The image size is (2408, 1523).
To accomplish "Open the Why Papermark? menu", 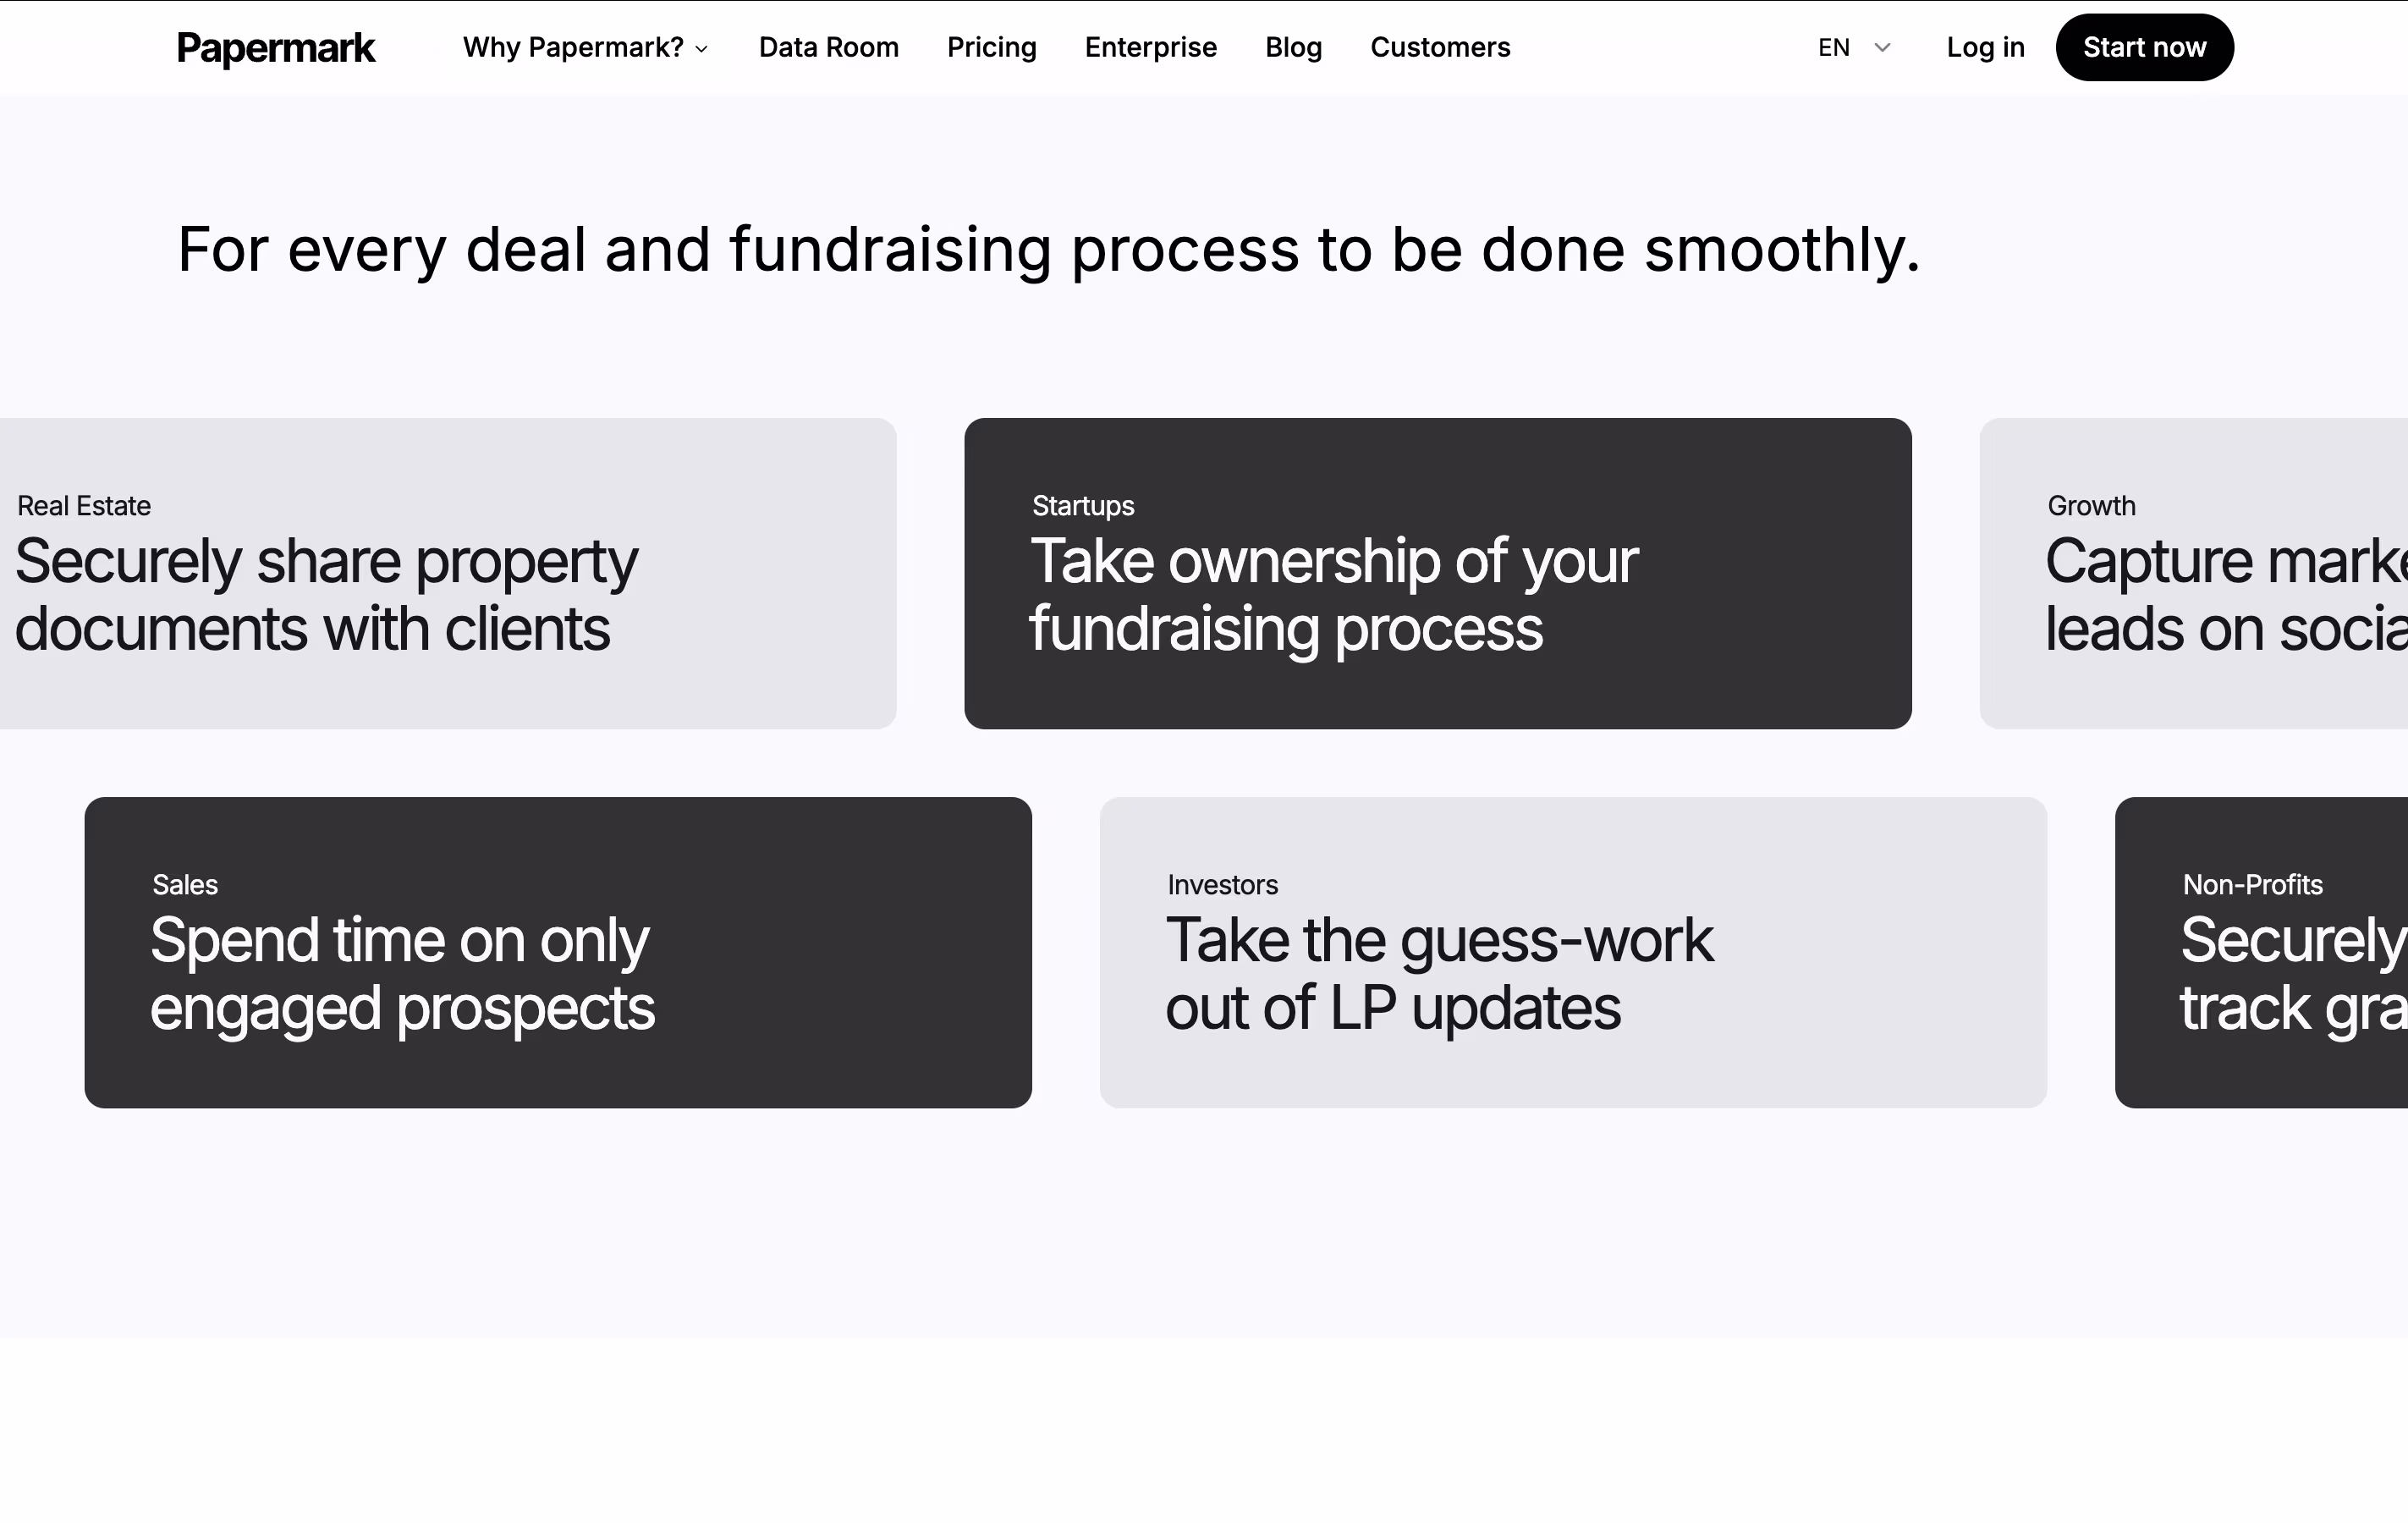I will [573, 48].
